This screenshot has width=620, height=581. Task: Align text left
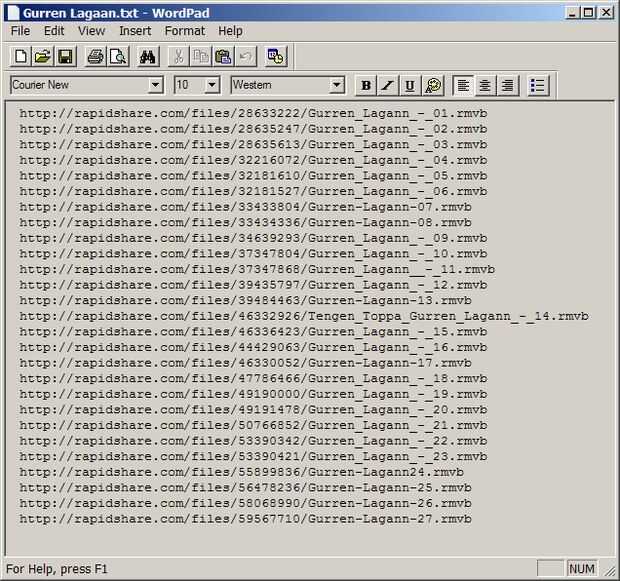[463, 85]
